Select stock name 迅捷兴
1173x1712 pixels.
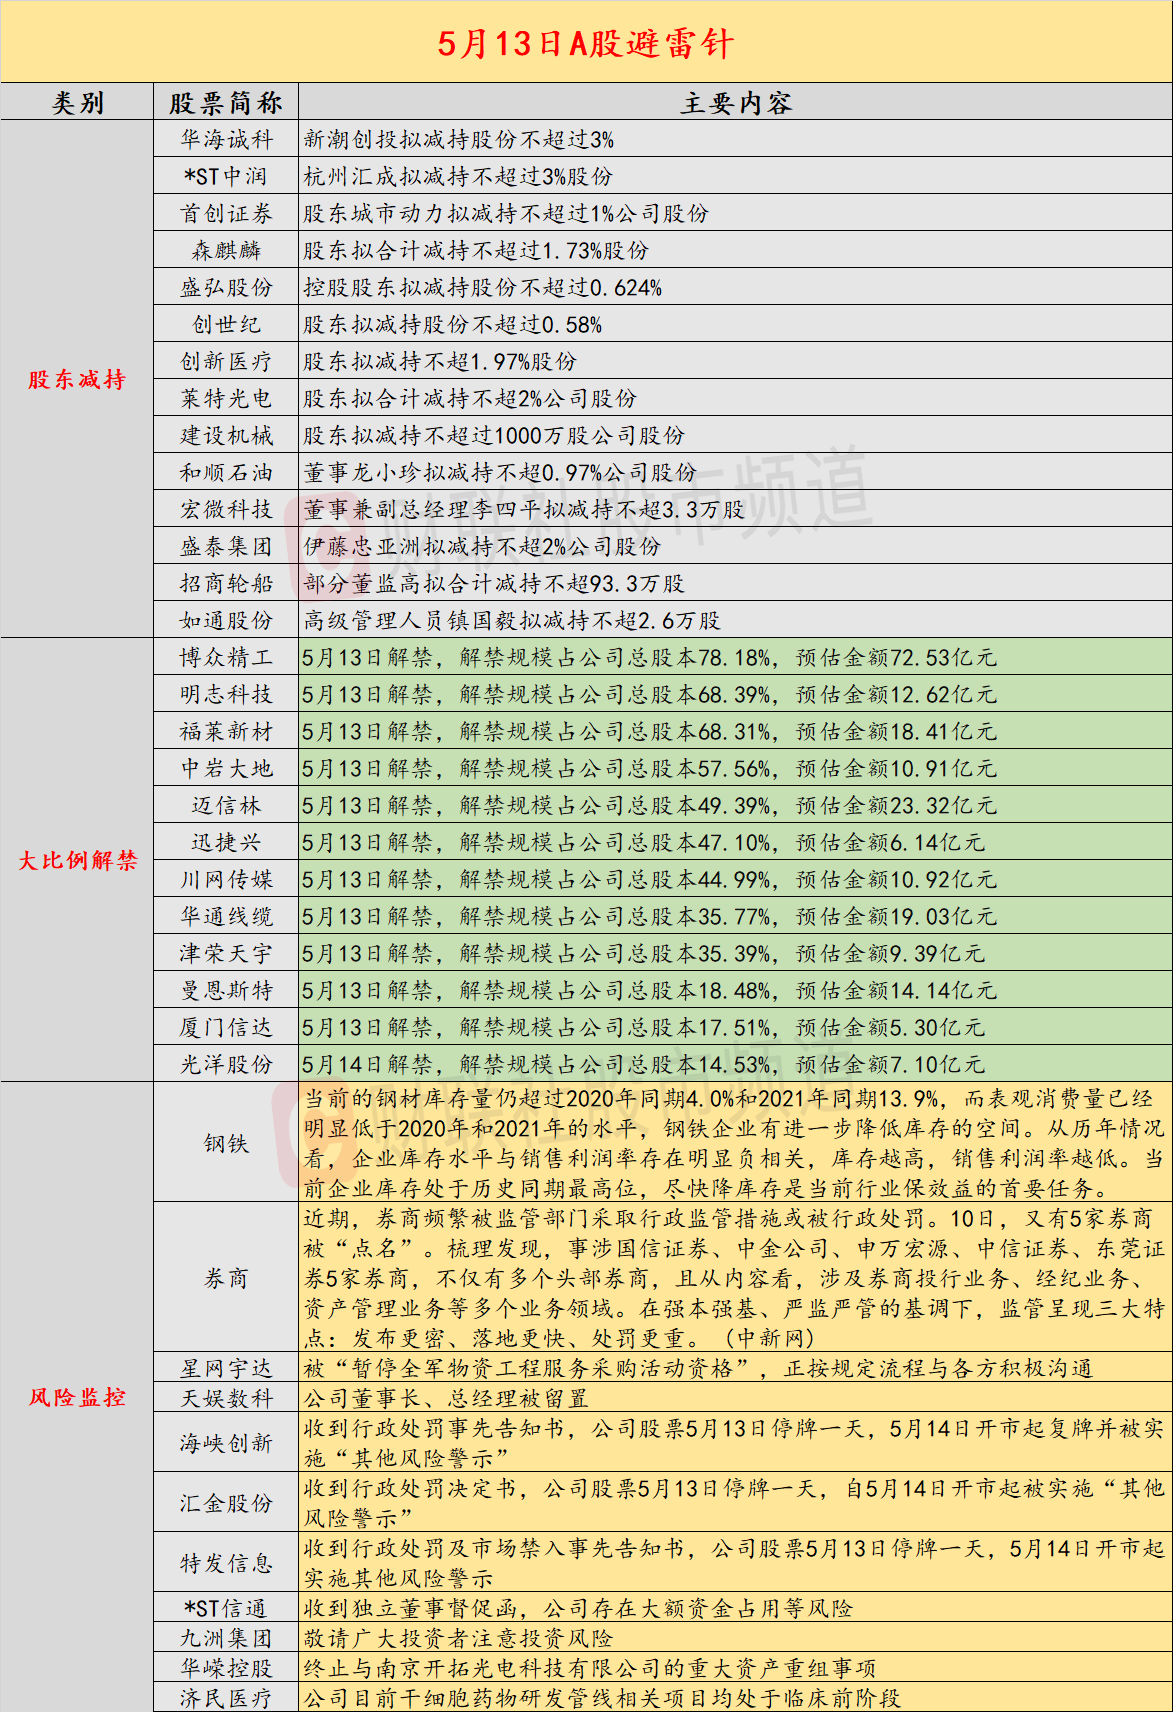[x=226, y=842]
